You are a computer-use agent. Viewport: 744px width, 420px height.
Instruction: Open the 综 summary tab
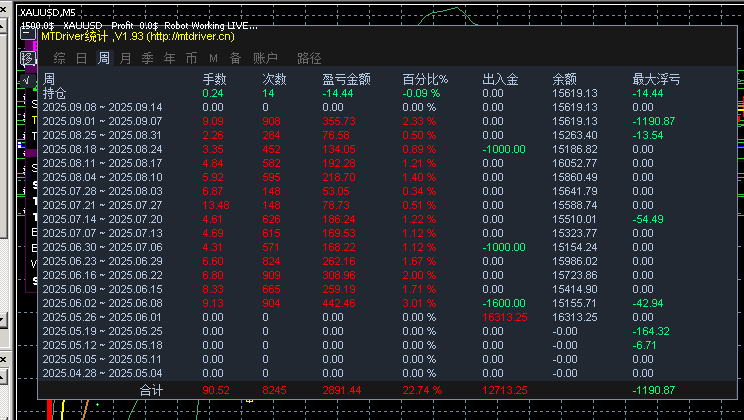(59, 58)
